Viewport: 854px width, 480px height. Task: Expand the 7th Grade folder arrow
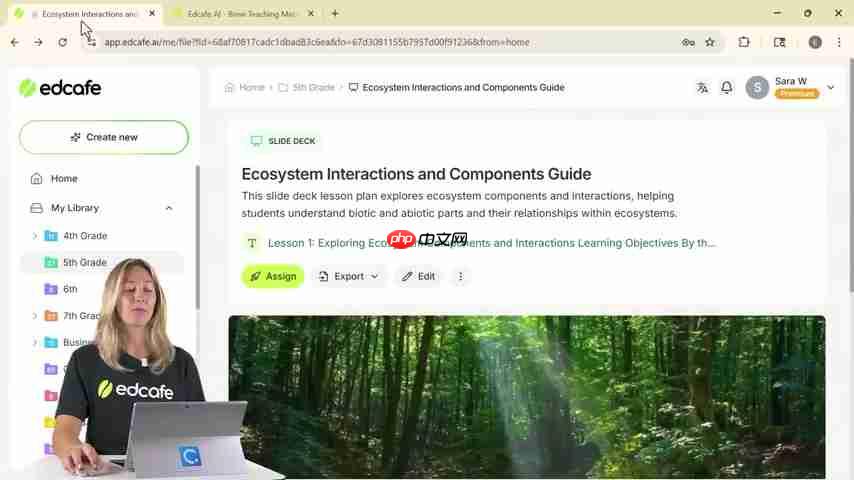(35, 315)
